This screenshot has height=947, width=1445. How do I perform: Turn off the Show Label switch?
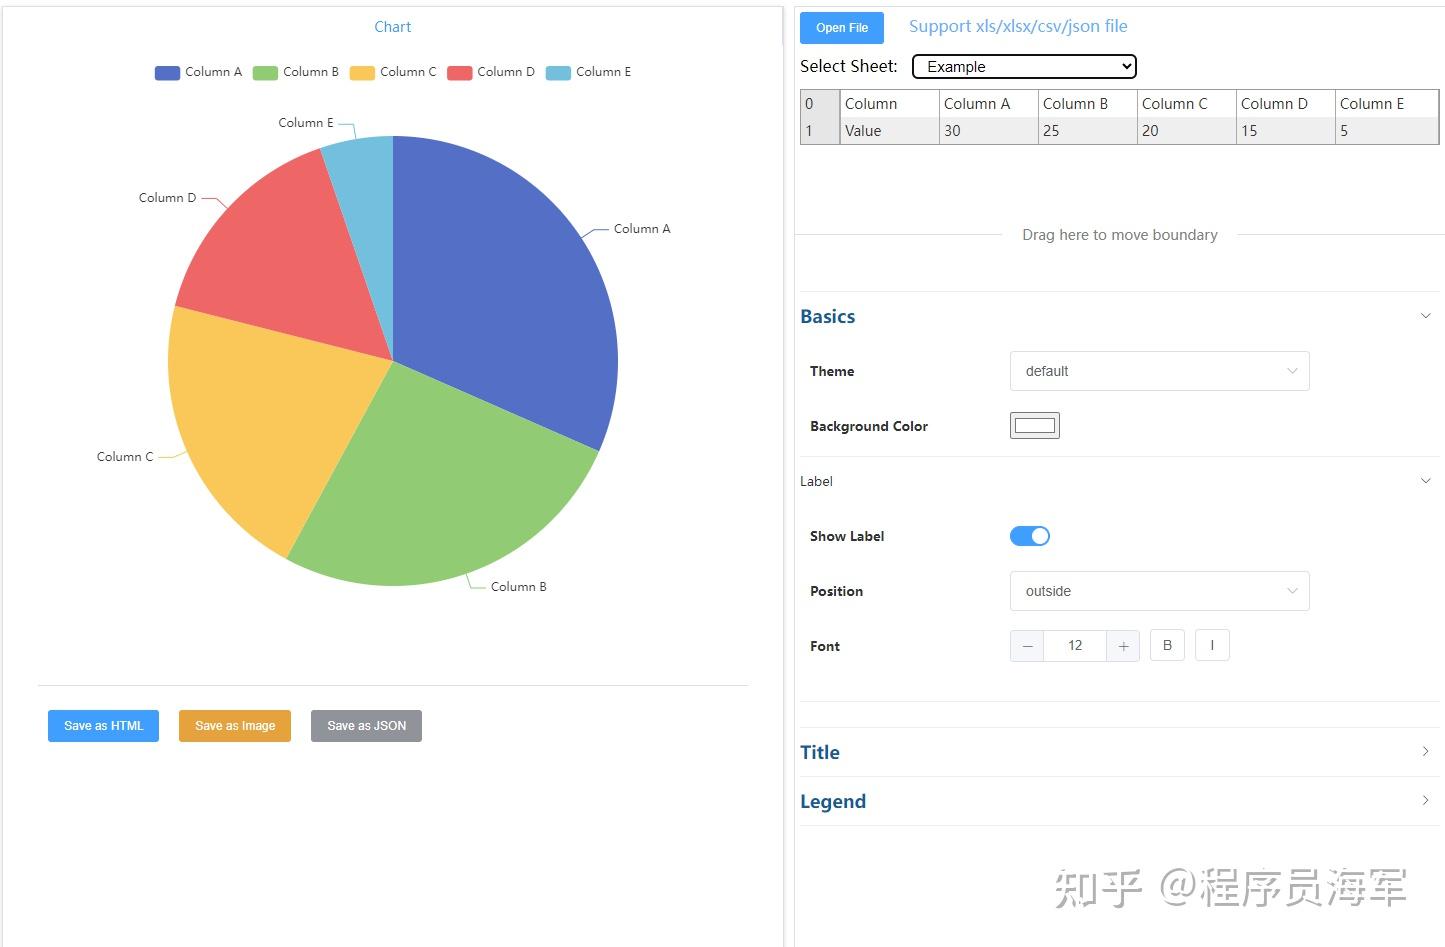(1030, 536)
